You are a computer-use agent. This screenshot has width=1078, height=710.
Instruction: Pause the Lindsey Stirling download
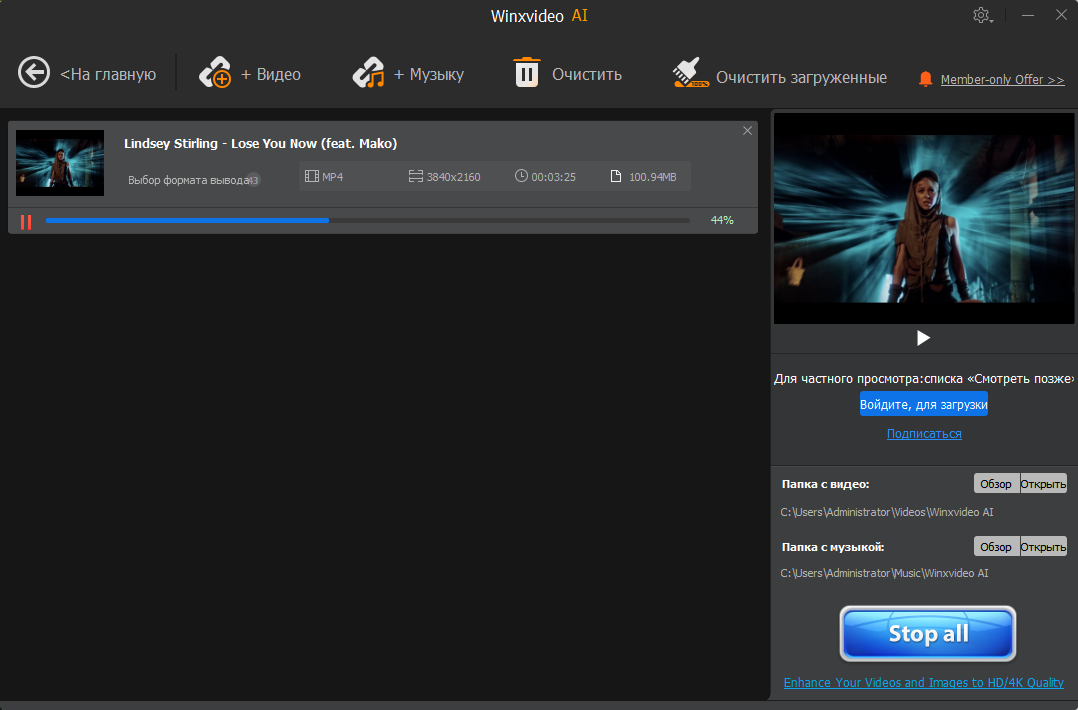tap(26, 222)
